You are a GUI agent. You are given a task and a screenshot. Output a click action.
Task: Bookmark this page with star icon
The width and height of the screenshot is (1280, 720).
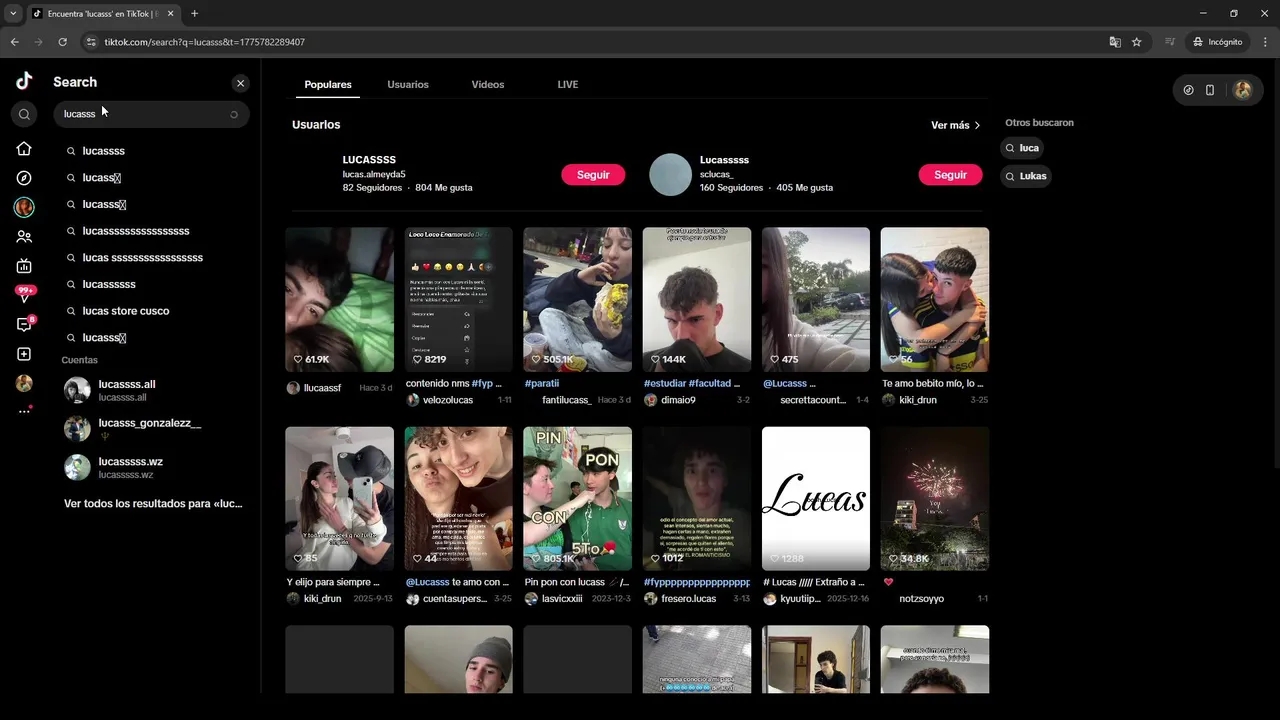(x=1137, y=42)
